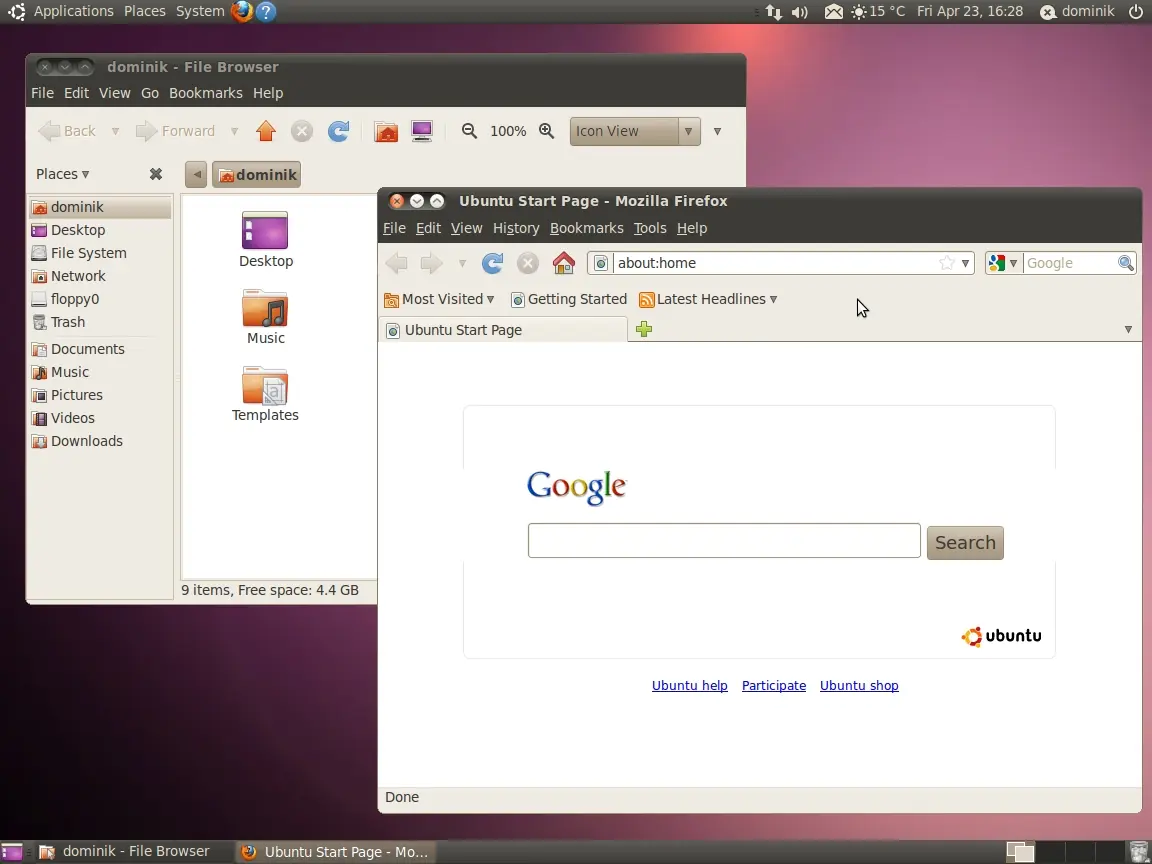
Task: Open a new tab with the green plus
Action: click(644, 329)
